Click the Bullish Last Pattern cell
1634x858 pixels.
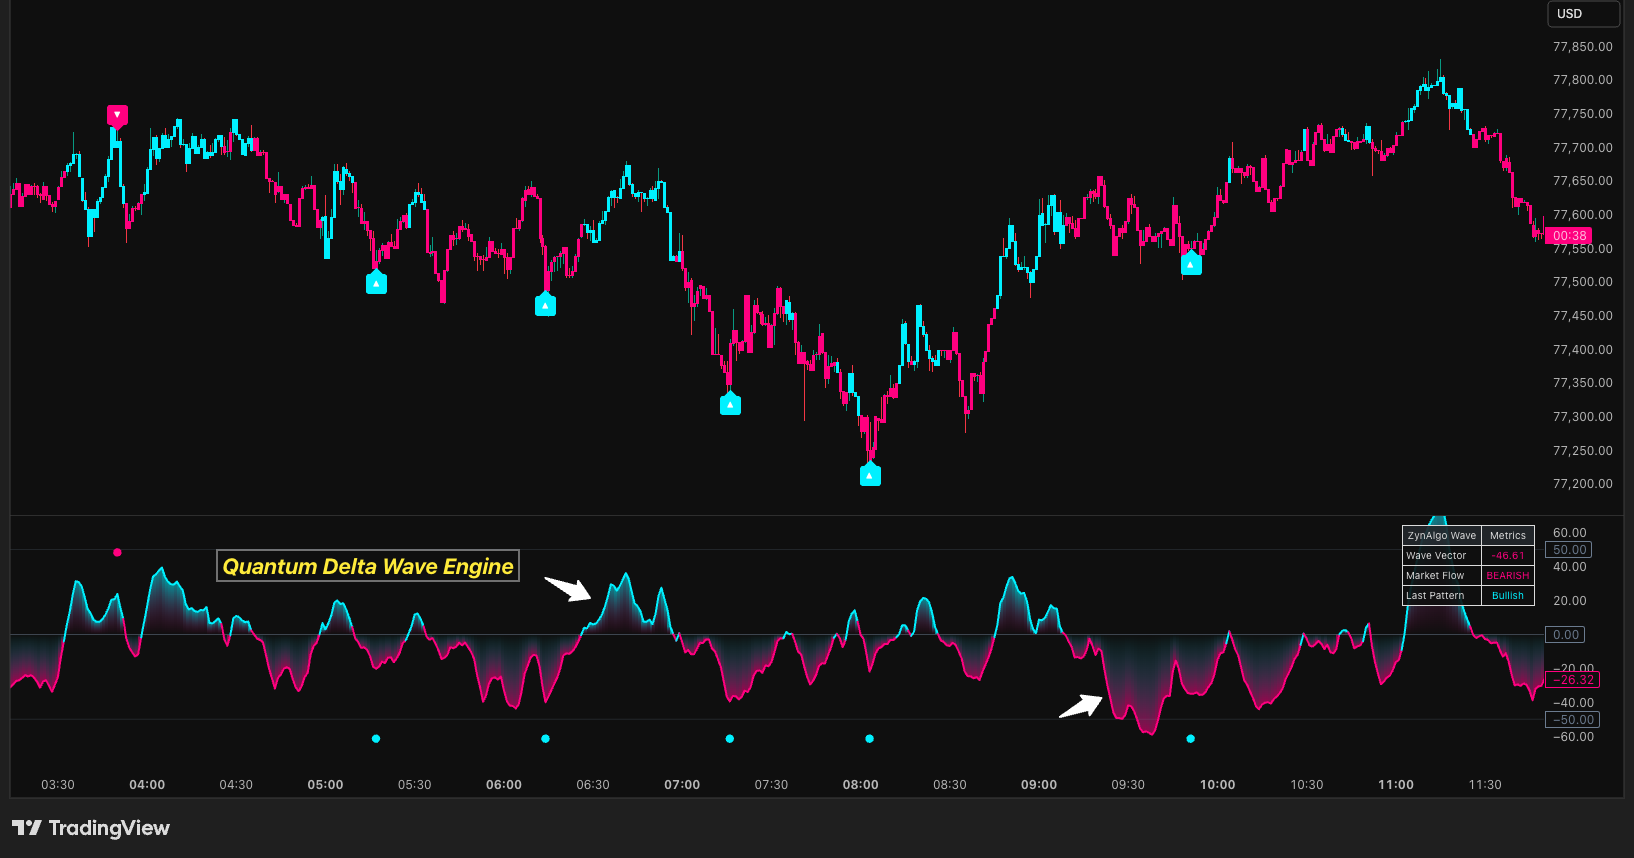point(1507,596)
